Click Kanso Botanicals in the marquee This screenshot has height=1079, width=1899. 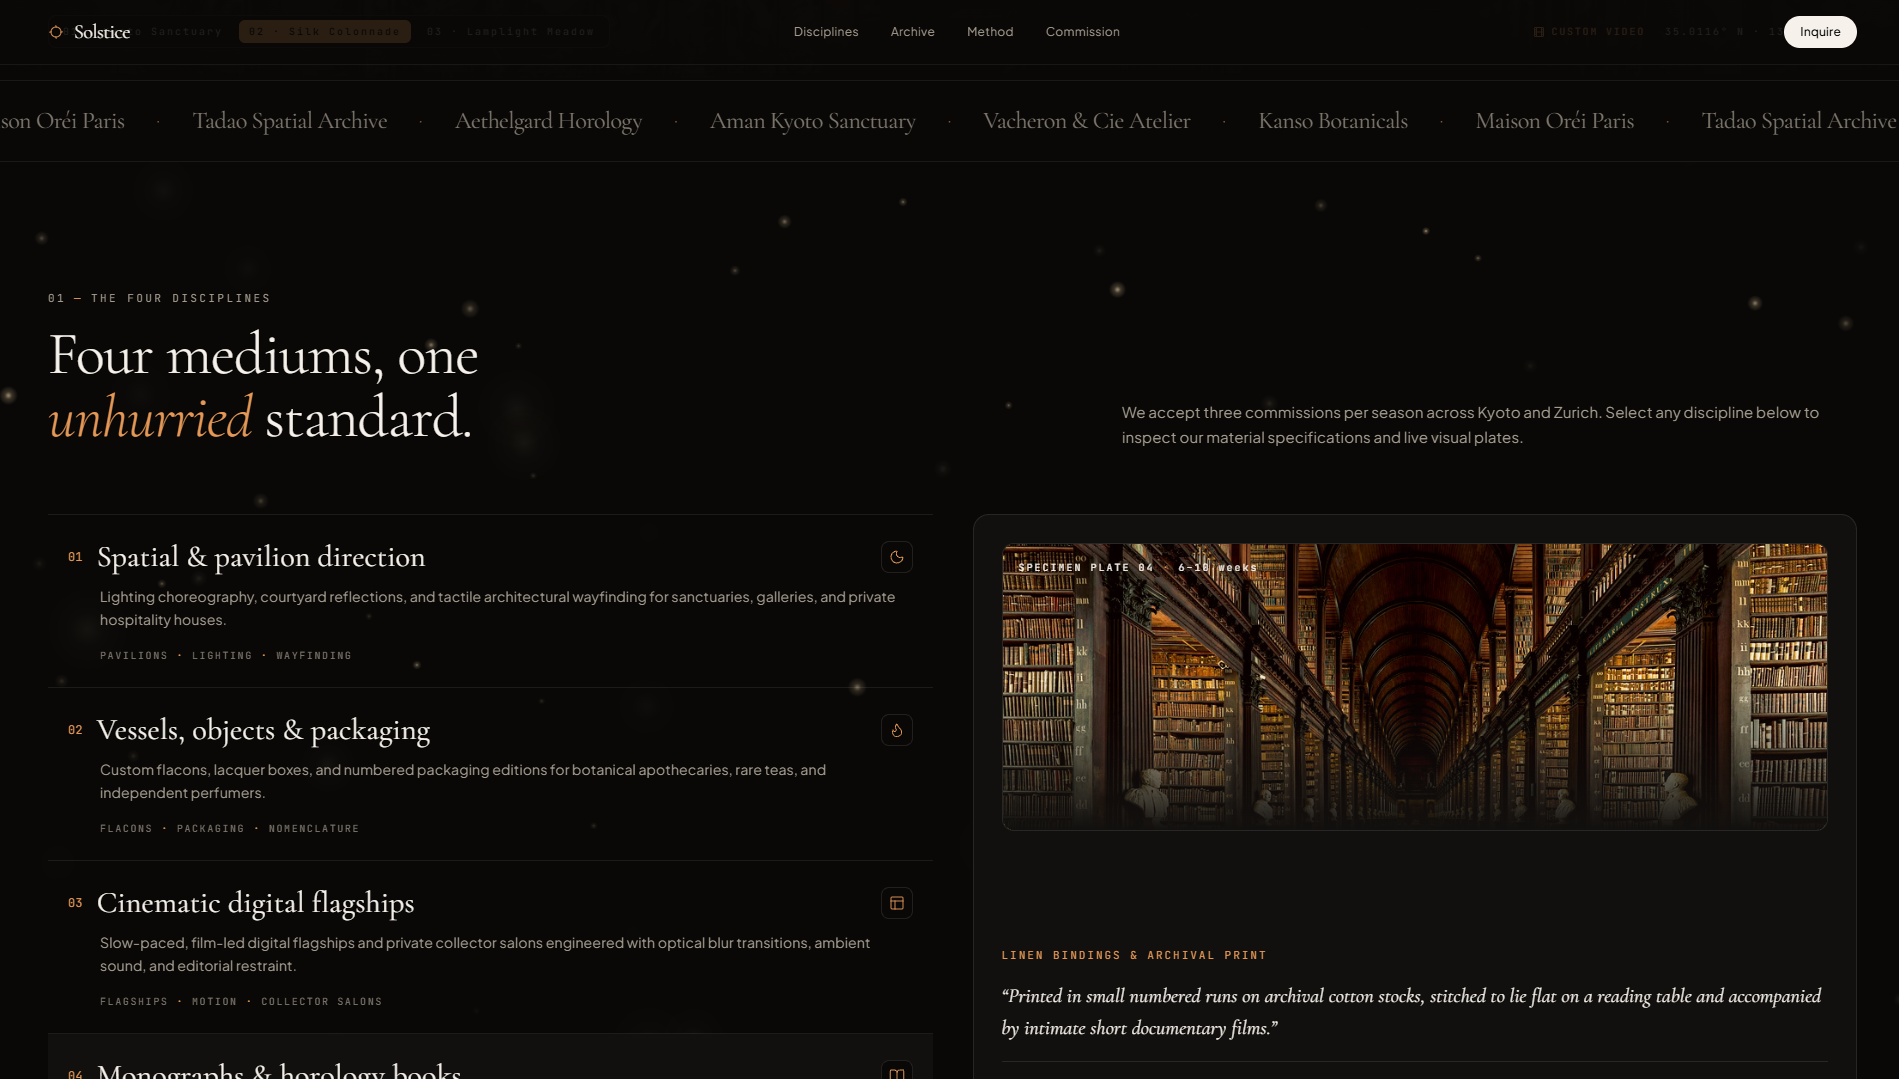(x=1333, y=121)
